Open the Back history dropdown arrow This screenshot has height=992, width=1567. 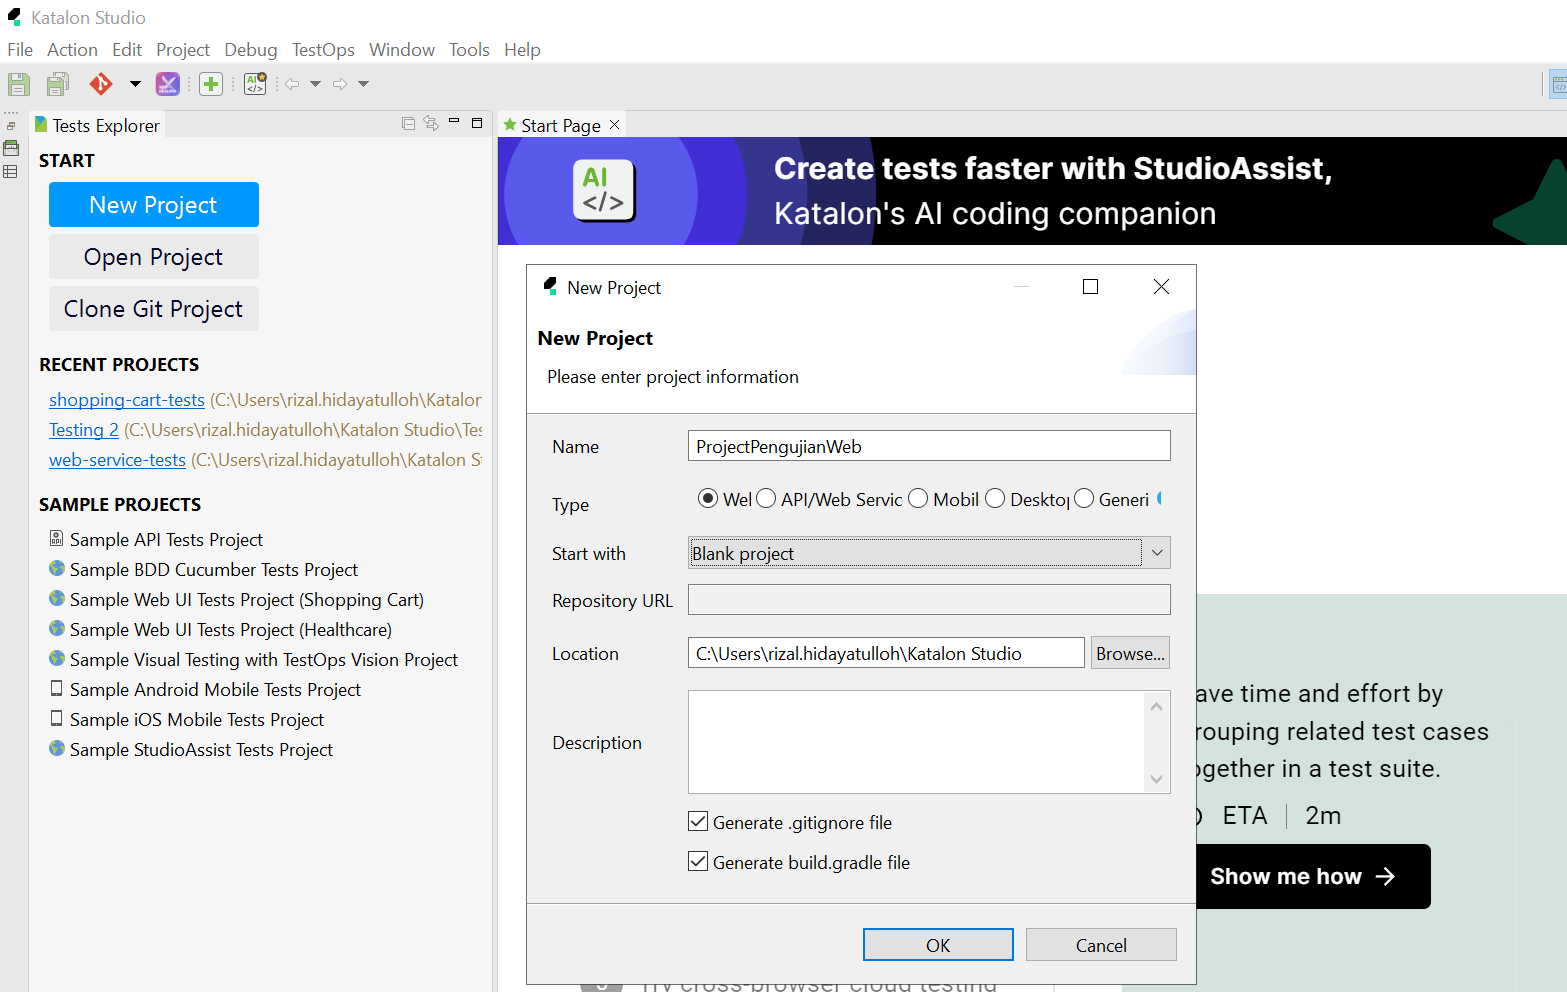315,84
